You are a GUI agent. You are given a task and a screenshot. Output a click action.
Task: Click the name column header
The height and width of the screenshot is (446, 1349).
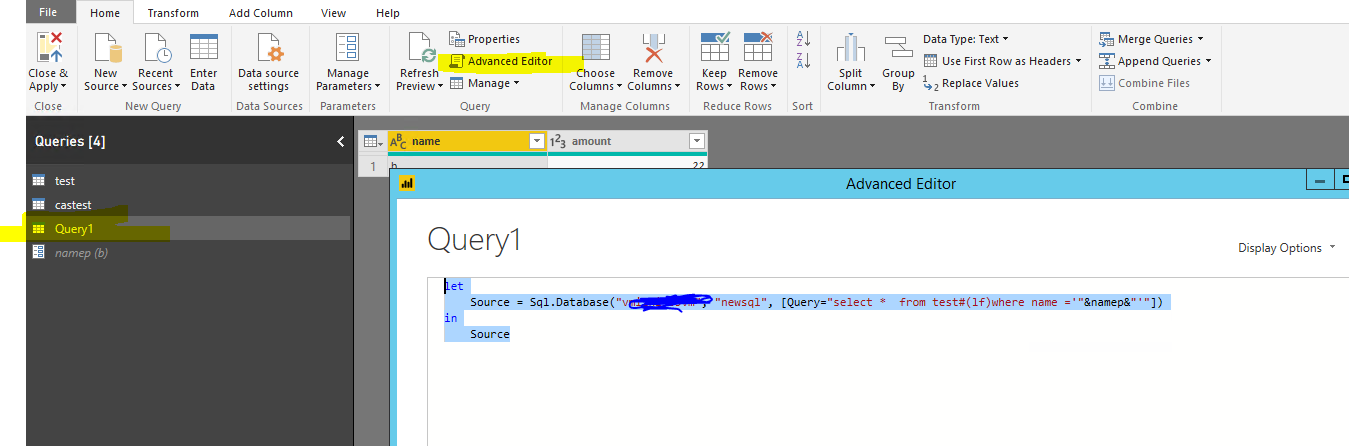coord(467,142)
